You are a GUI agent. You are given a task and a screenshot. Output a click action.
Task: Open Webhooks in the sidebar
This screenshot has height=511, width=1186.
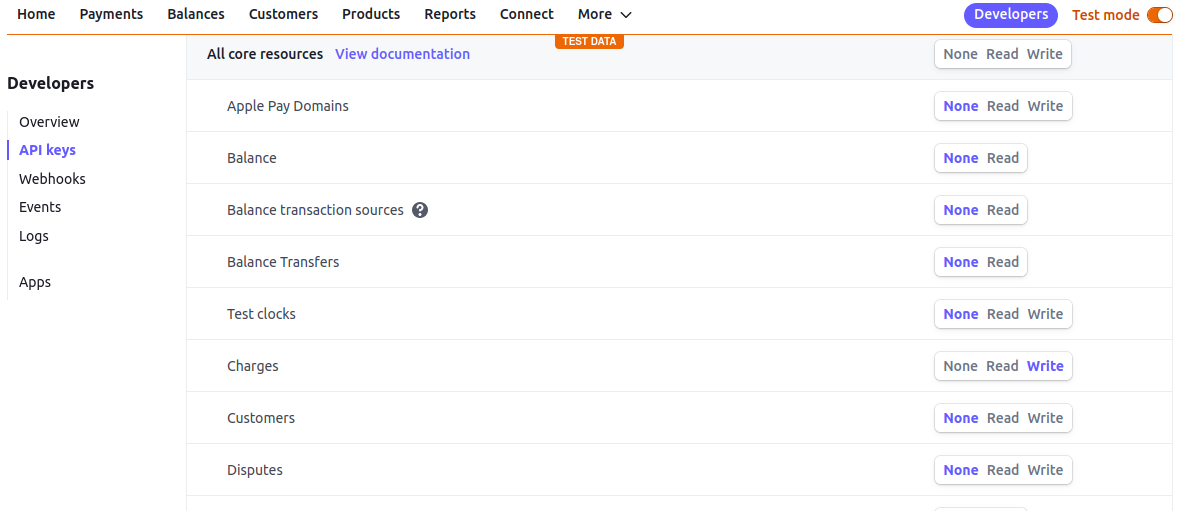52,179
